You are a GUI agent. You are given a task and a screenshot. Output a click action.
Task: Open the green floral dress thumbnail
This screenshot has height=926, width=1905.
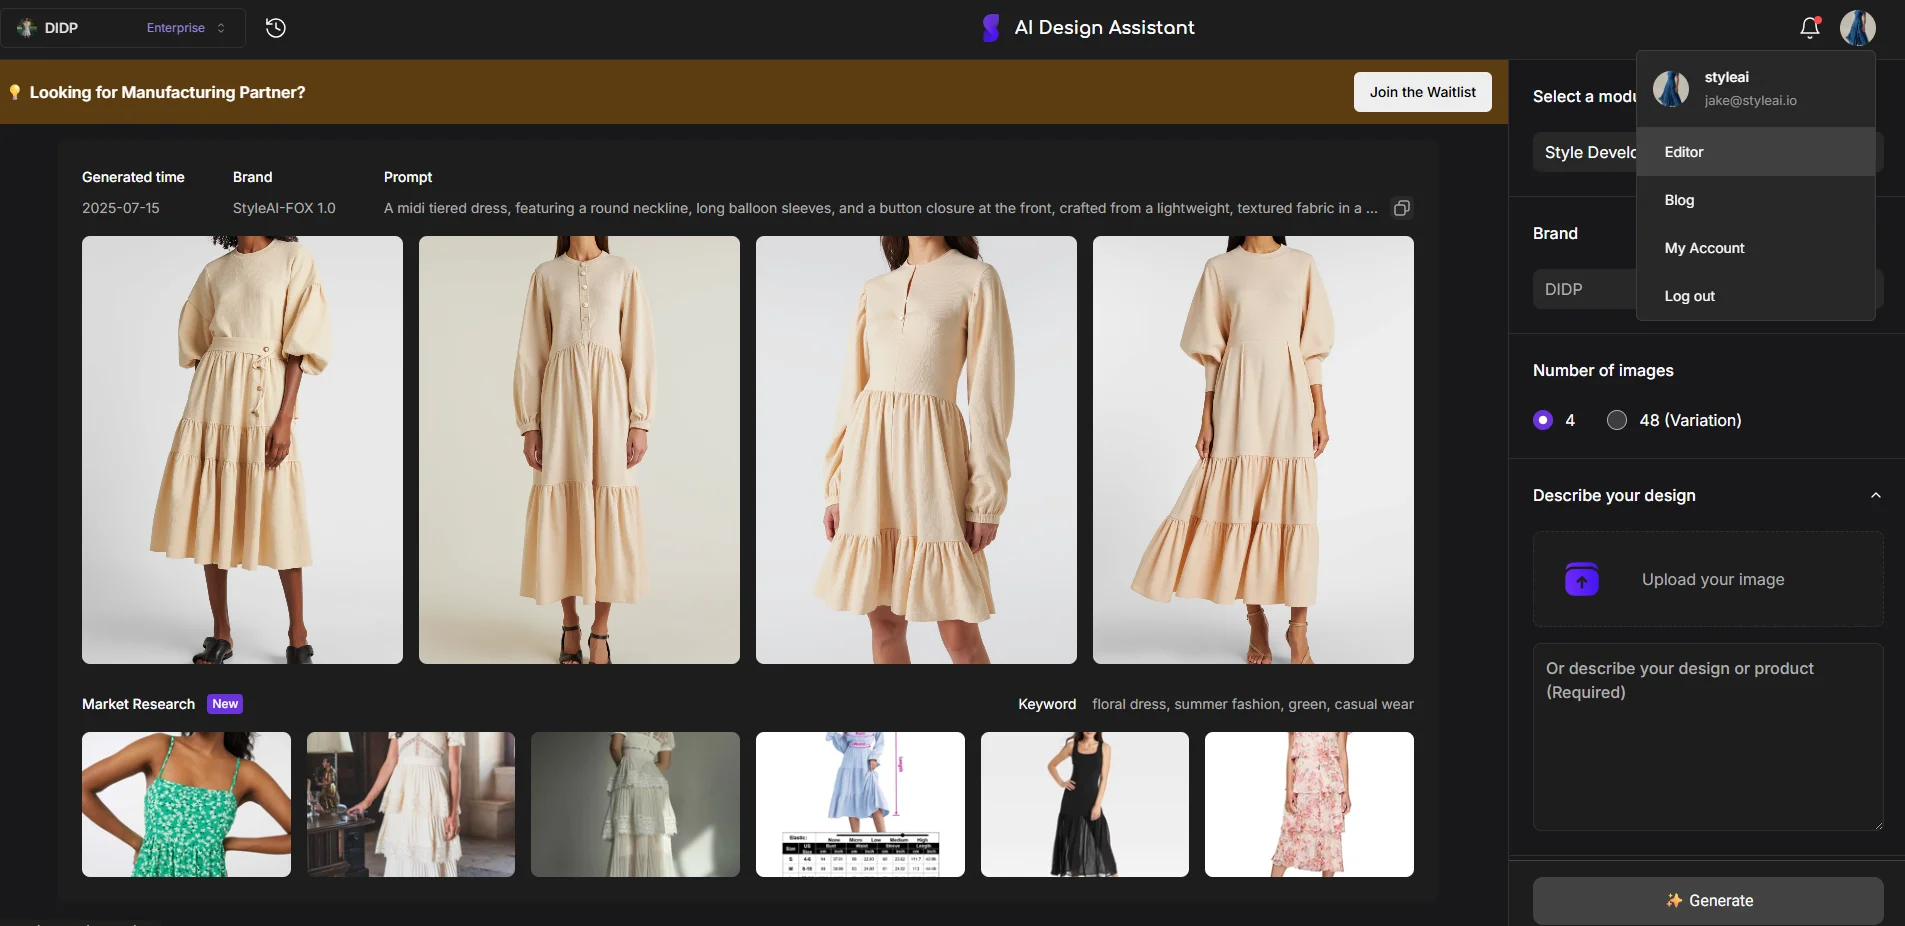coord(186,804)
